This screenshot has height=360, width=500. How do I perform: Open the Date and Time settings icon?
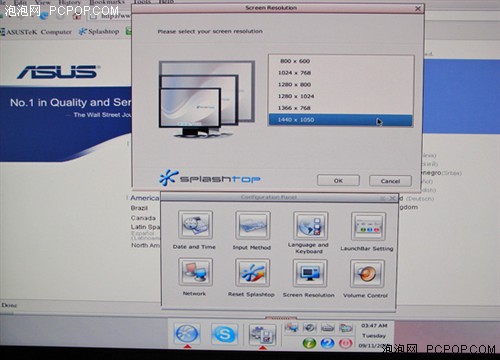pos(195,225)
